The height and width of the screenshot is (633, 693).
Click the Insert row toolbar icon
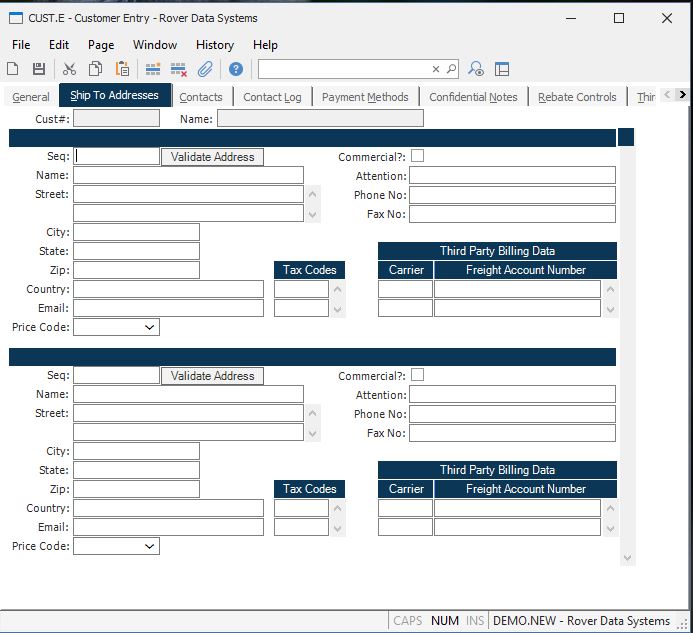pos(153,69)
